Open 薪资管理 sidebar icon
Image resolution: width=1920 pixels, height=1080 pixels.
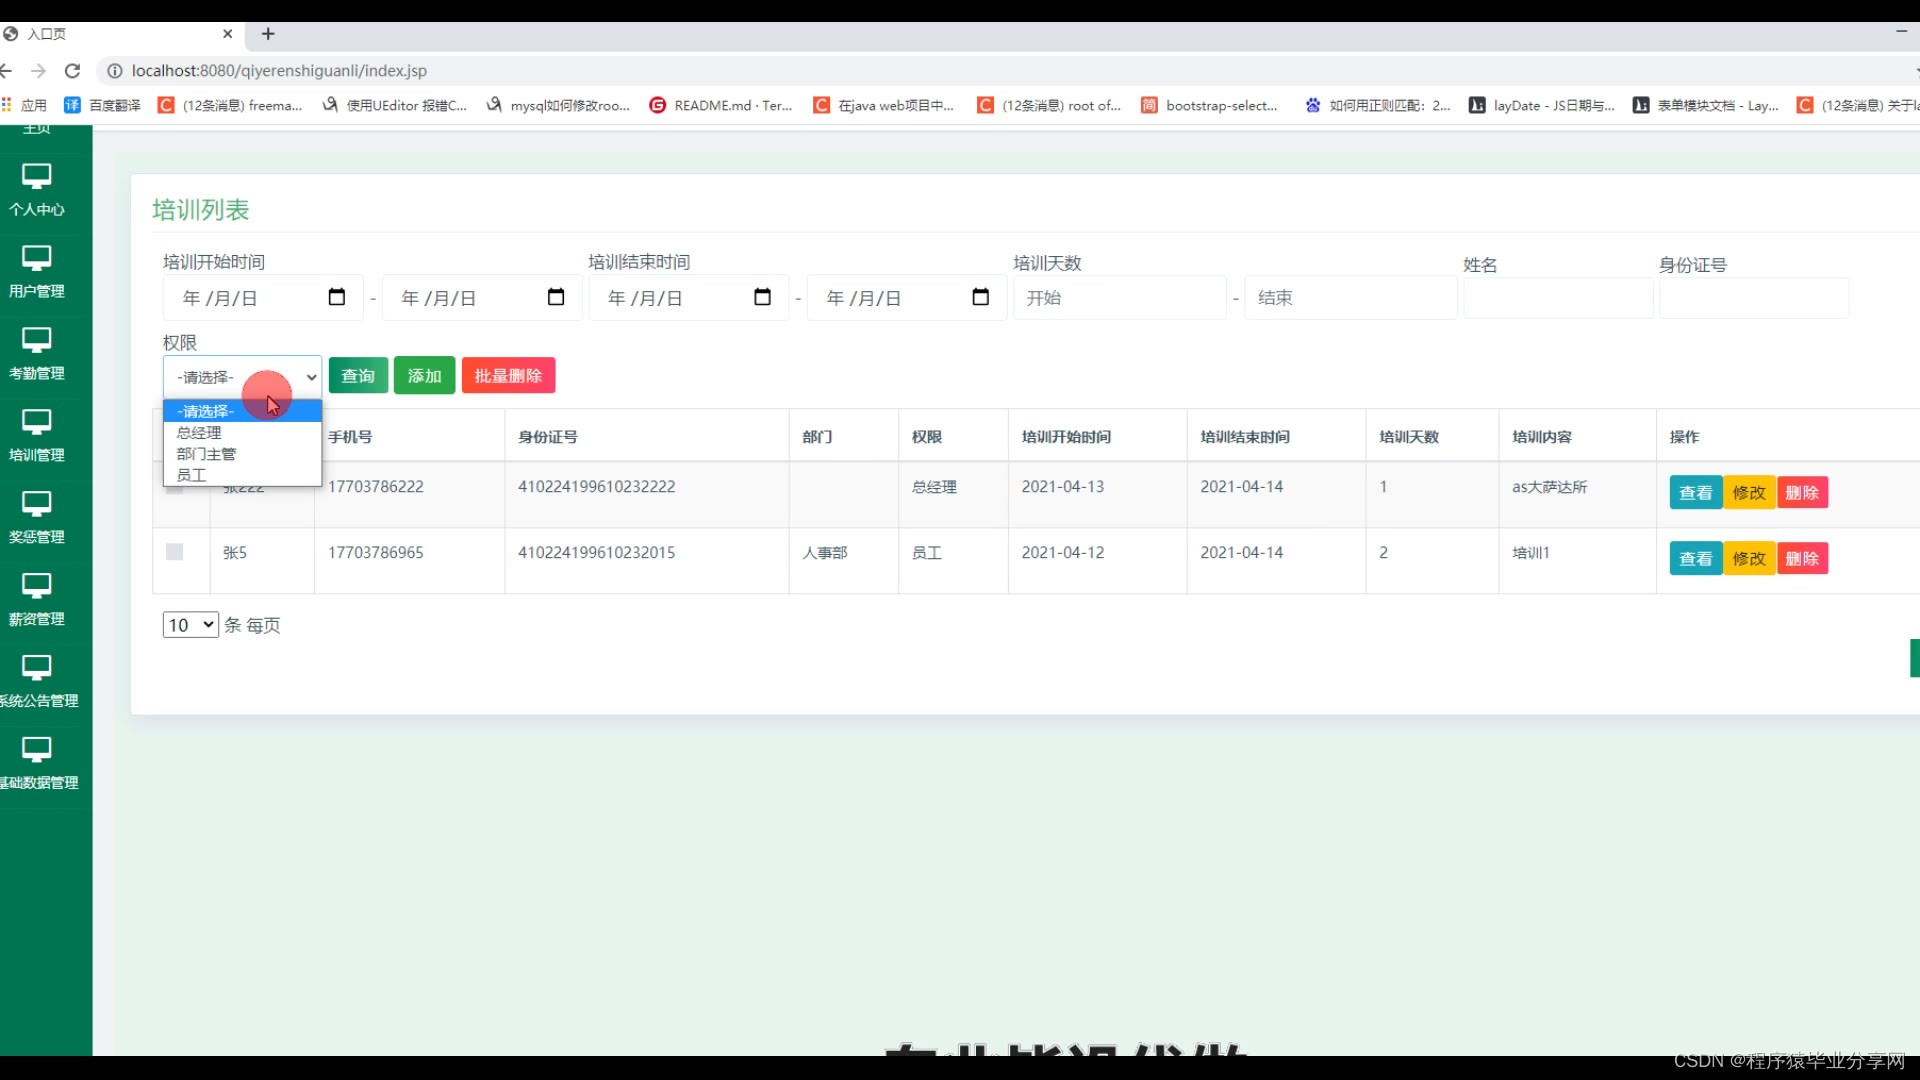37,587
